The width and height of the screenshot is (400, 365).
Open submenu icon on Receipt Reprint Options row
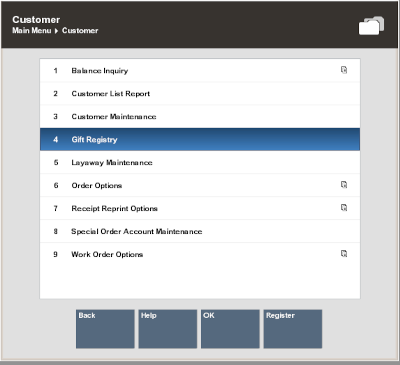pos(344,208)
